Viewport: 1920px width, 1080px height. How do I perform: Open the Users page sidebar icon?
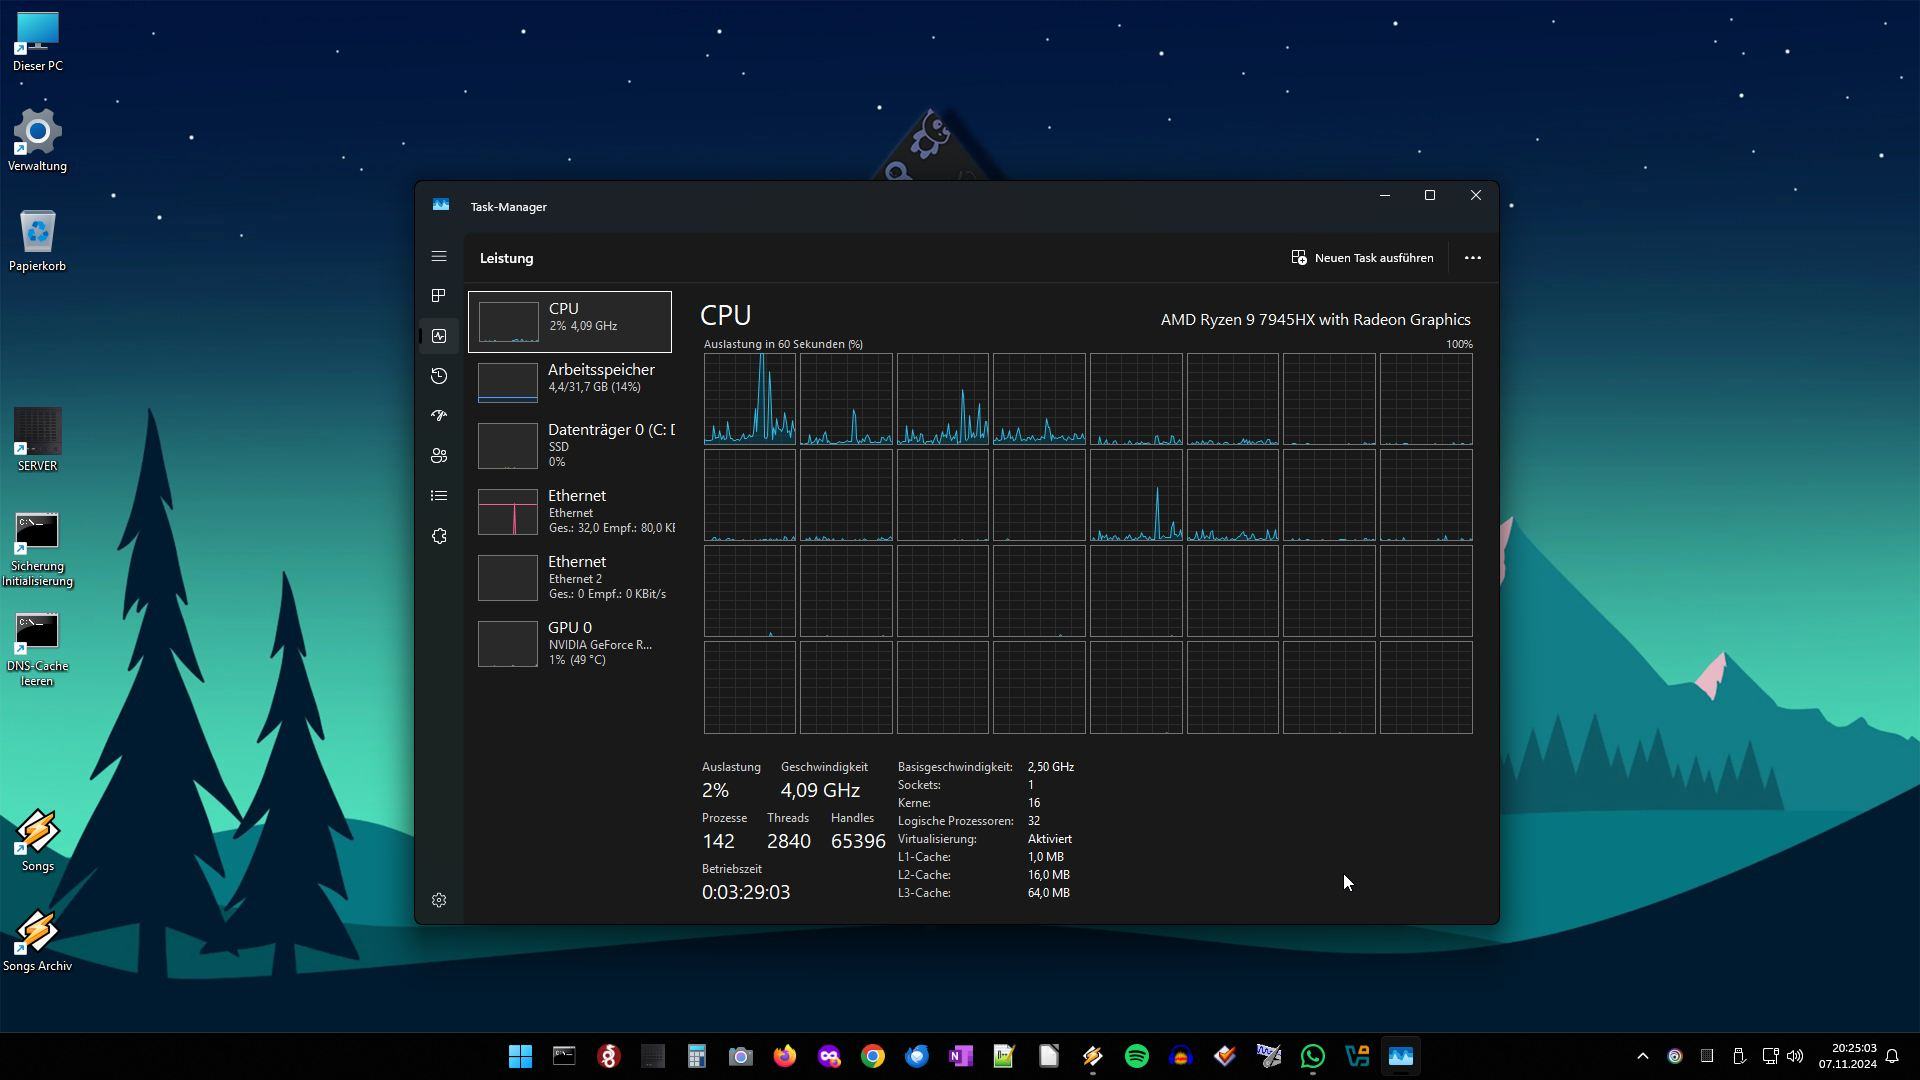coord(438,456)
